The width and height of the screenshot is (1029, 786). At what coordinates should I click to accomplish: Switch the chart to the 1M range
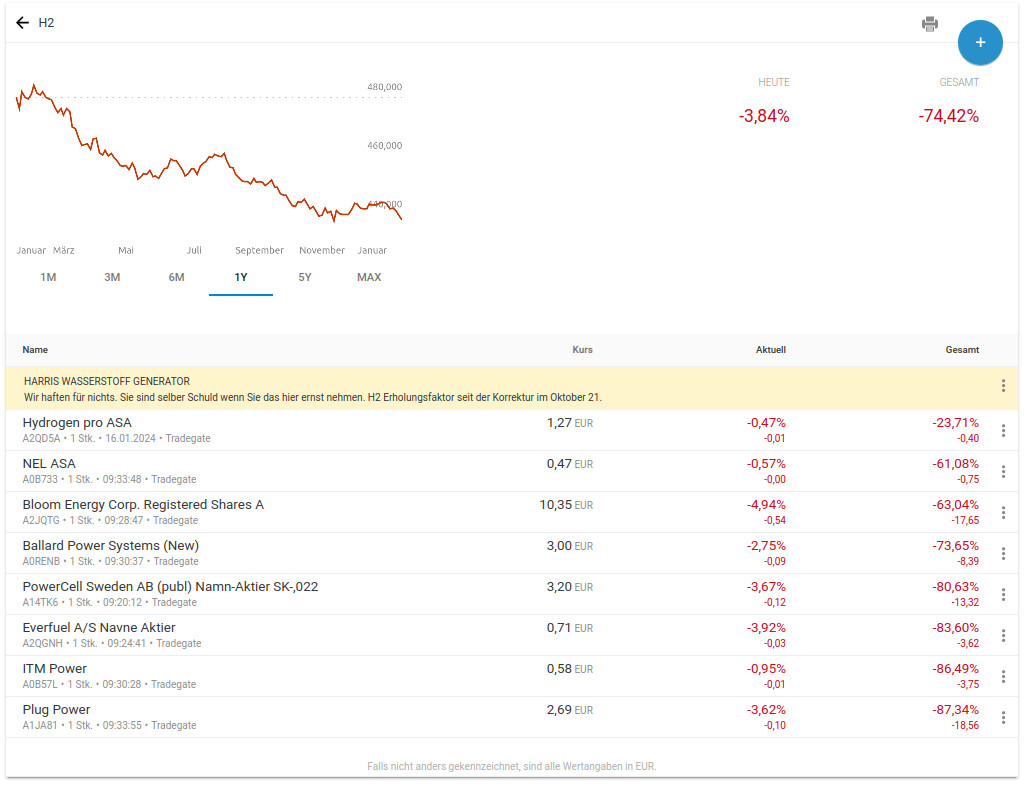coord(48,277)
